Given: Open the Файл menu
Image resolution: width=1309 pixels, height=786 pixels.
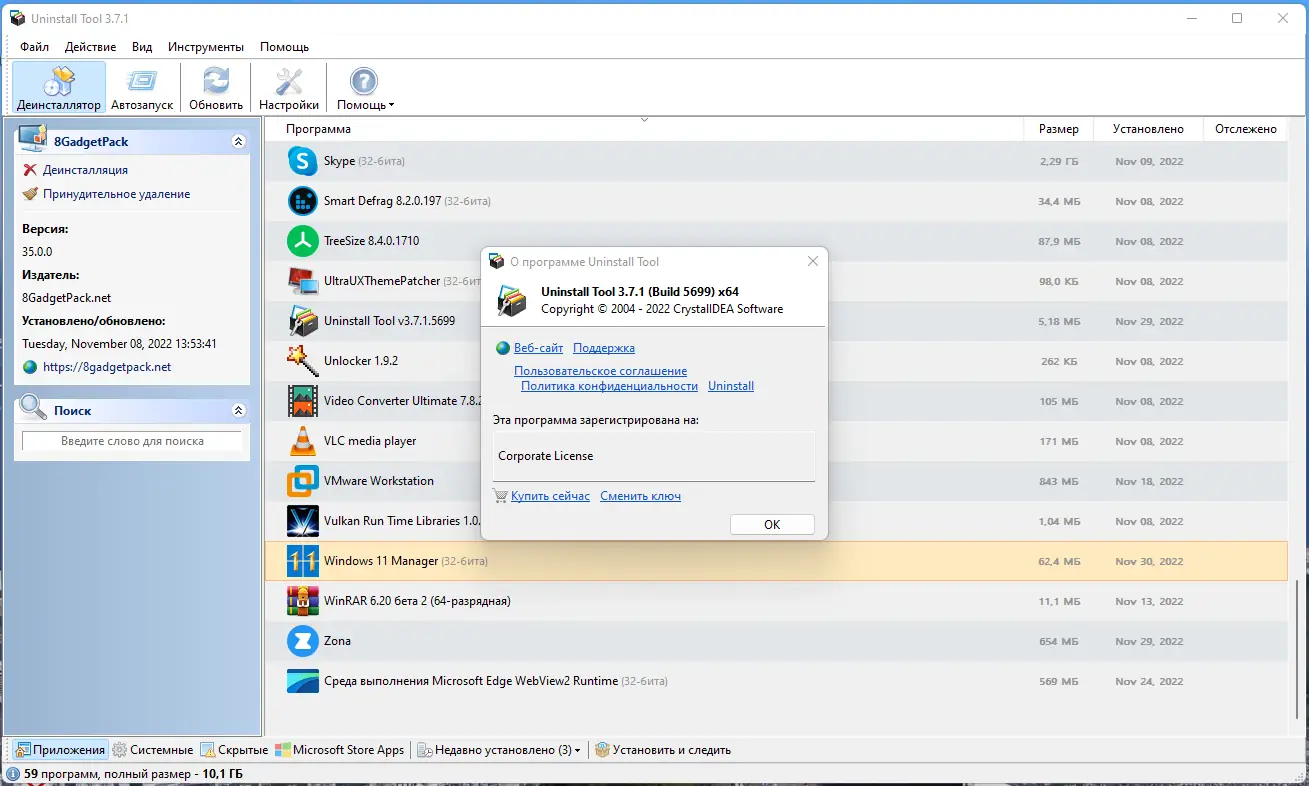Looking at the screenshot, I should tap(34, 47).
